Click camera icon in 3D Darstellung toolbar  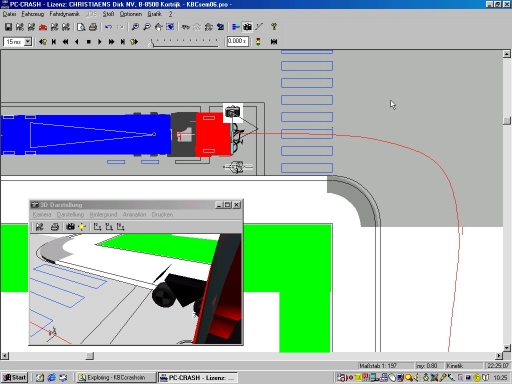(x=70, y=227)
